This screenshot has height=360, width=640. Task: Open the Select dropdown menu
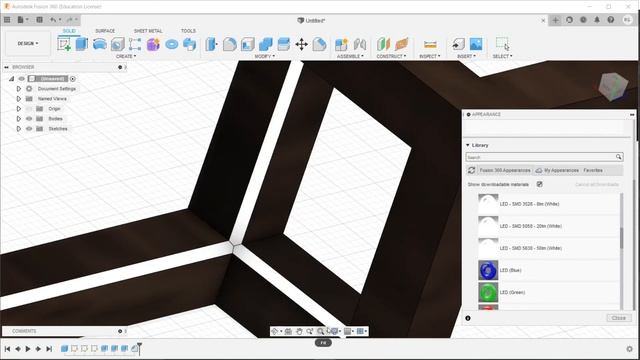502,56
